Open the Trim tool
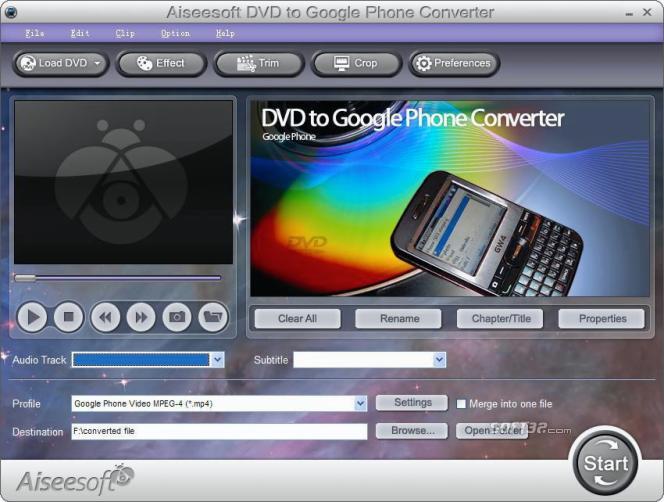Screen dimensions: 664x502 click(x=258, y=64)
